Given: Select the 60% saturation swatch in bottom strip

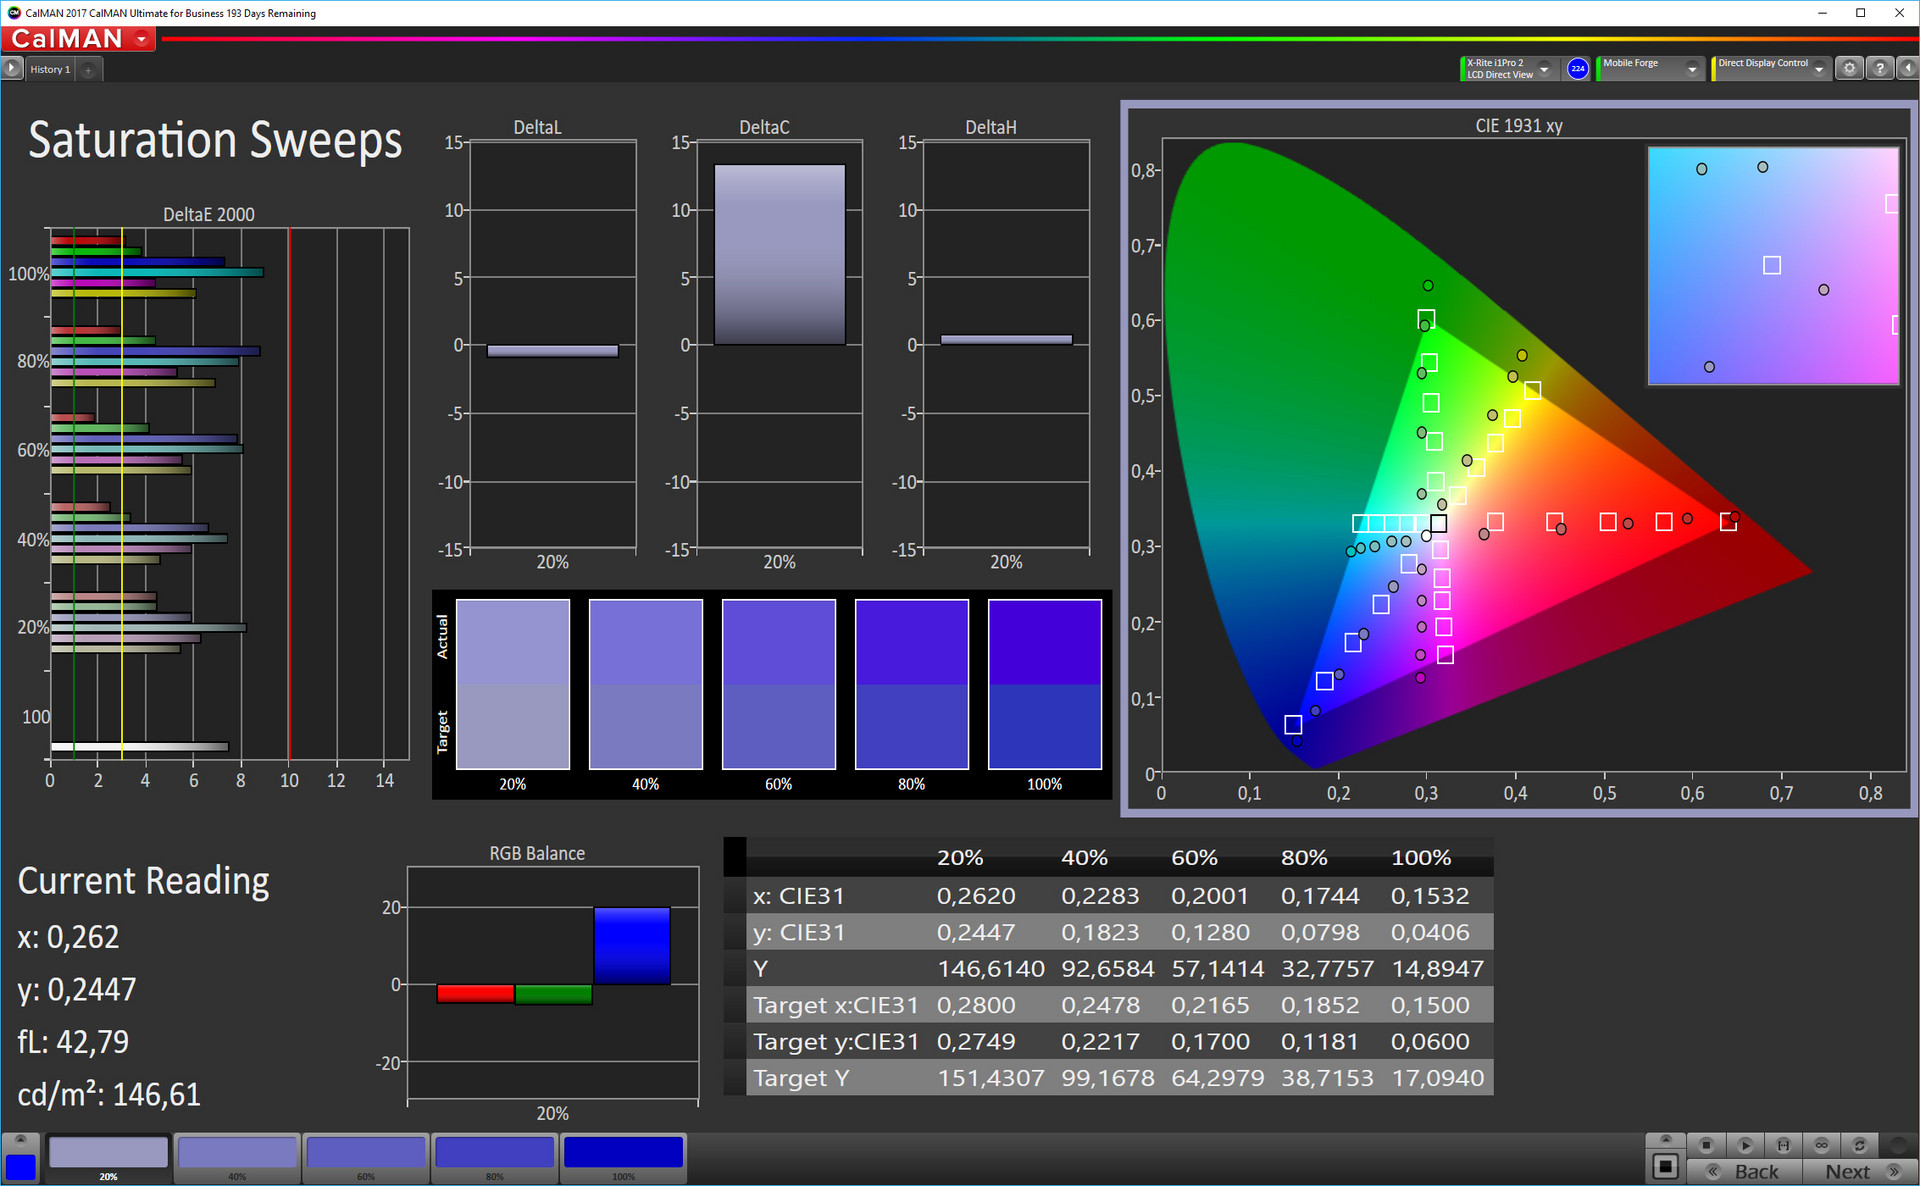Looking at the screenshot, I should (x=365, y=1158).
